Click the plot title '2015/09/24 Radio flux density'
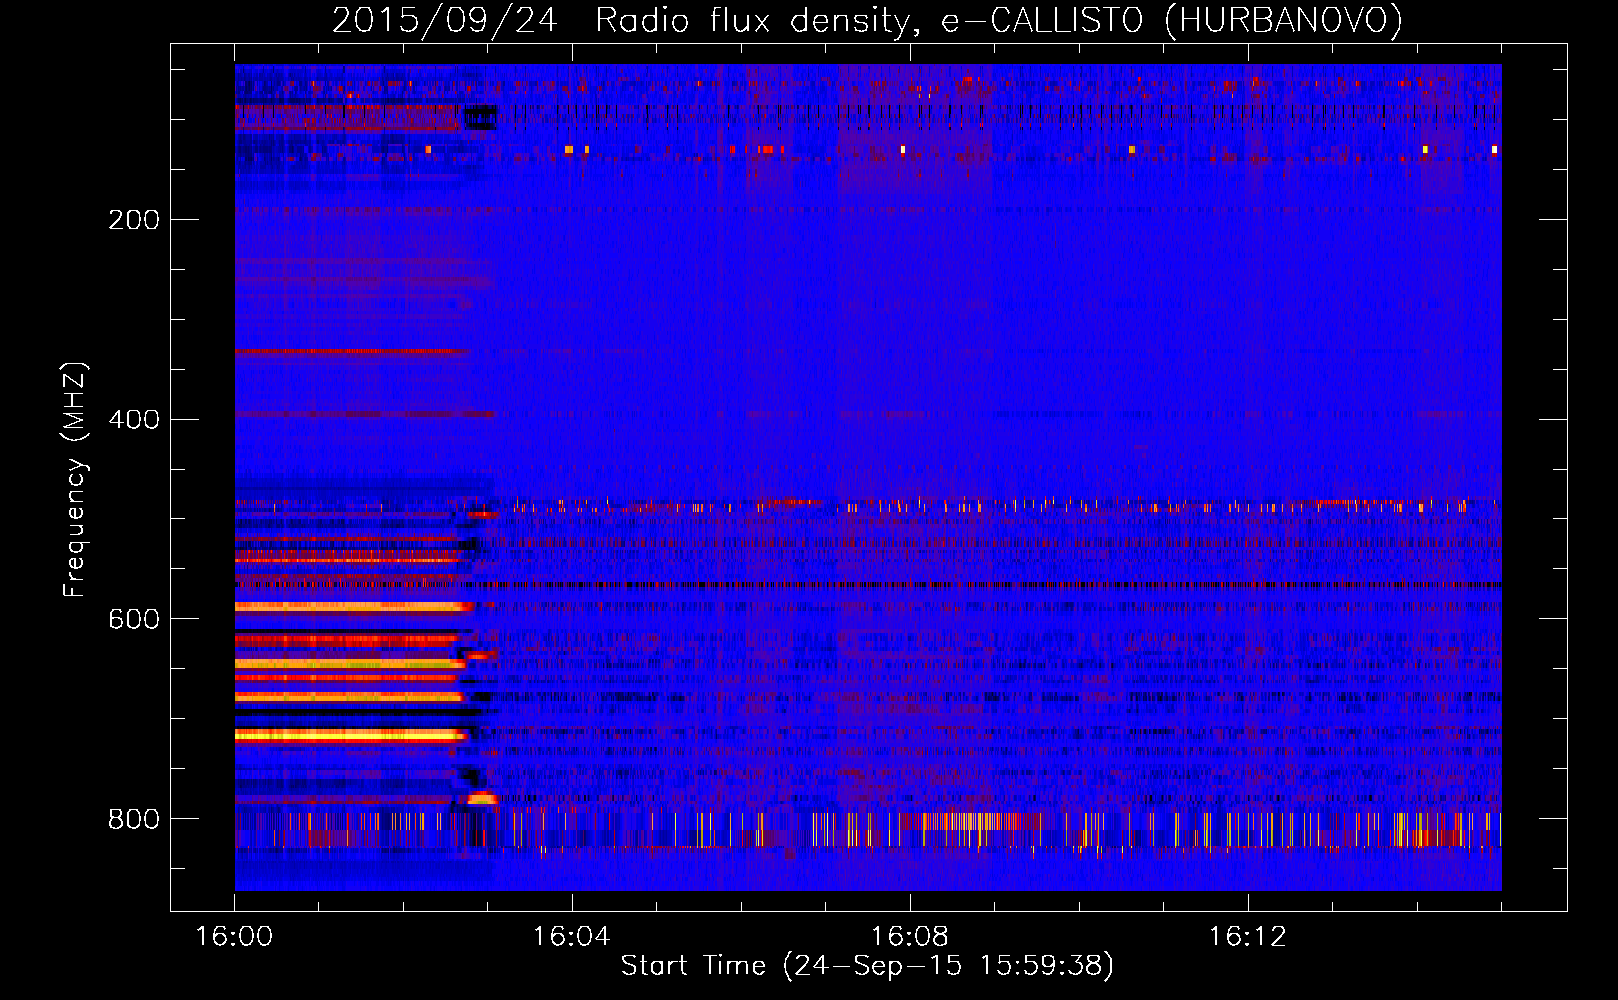This screenshot has width=1618, height=1000. coord(867,20)
